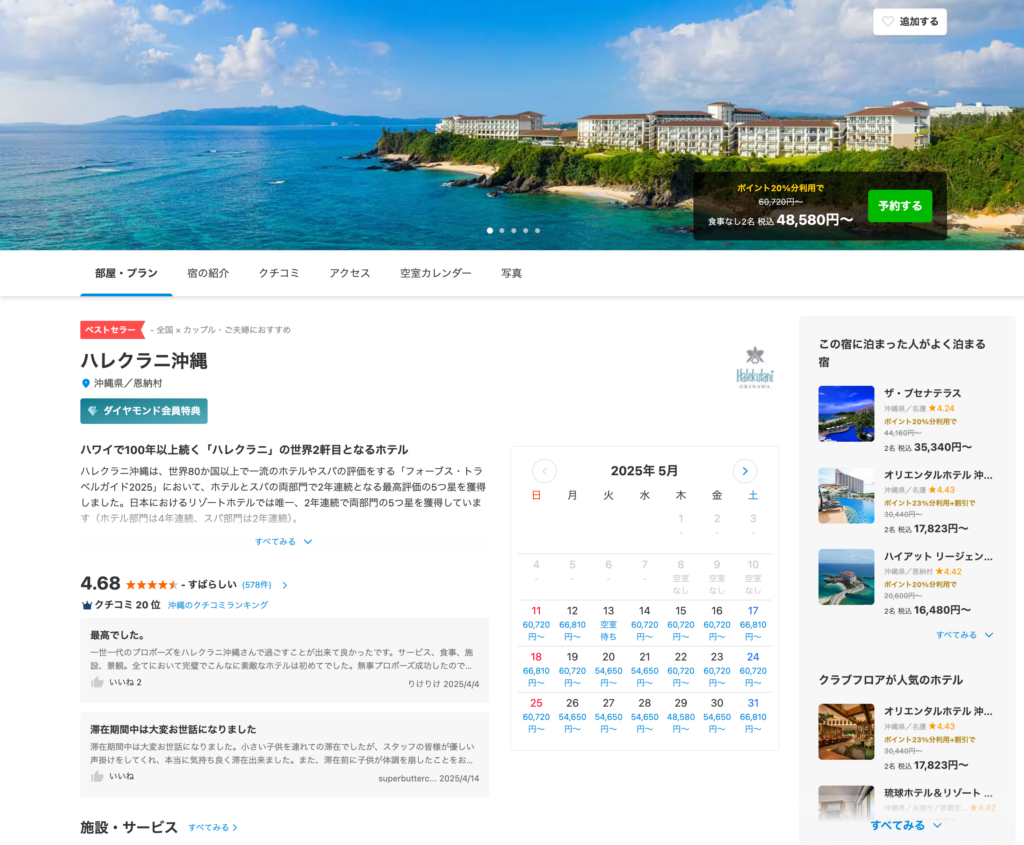
Task: Open the 部屋・プラン tab
Action: coord(126,273)
